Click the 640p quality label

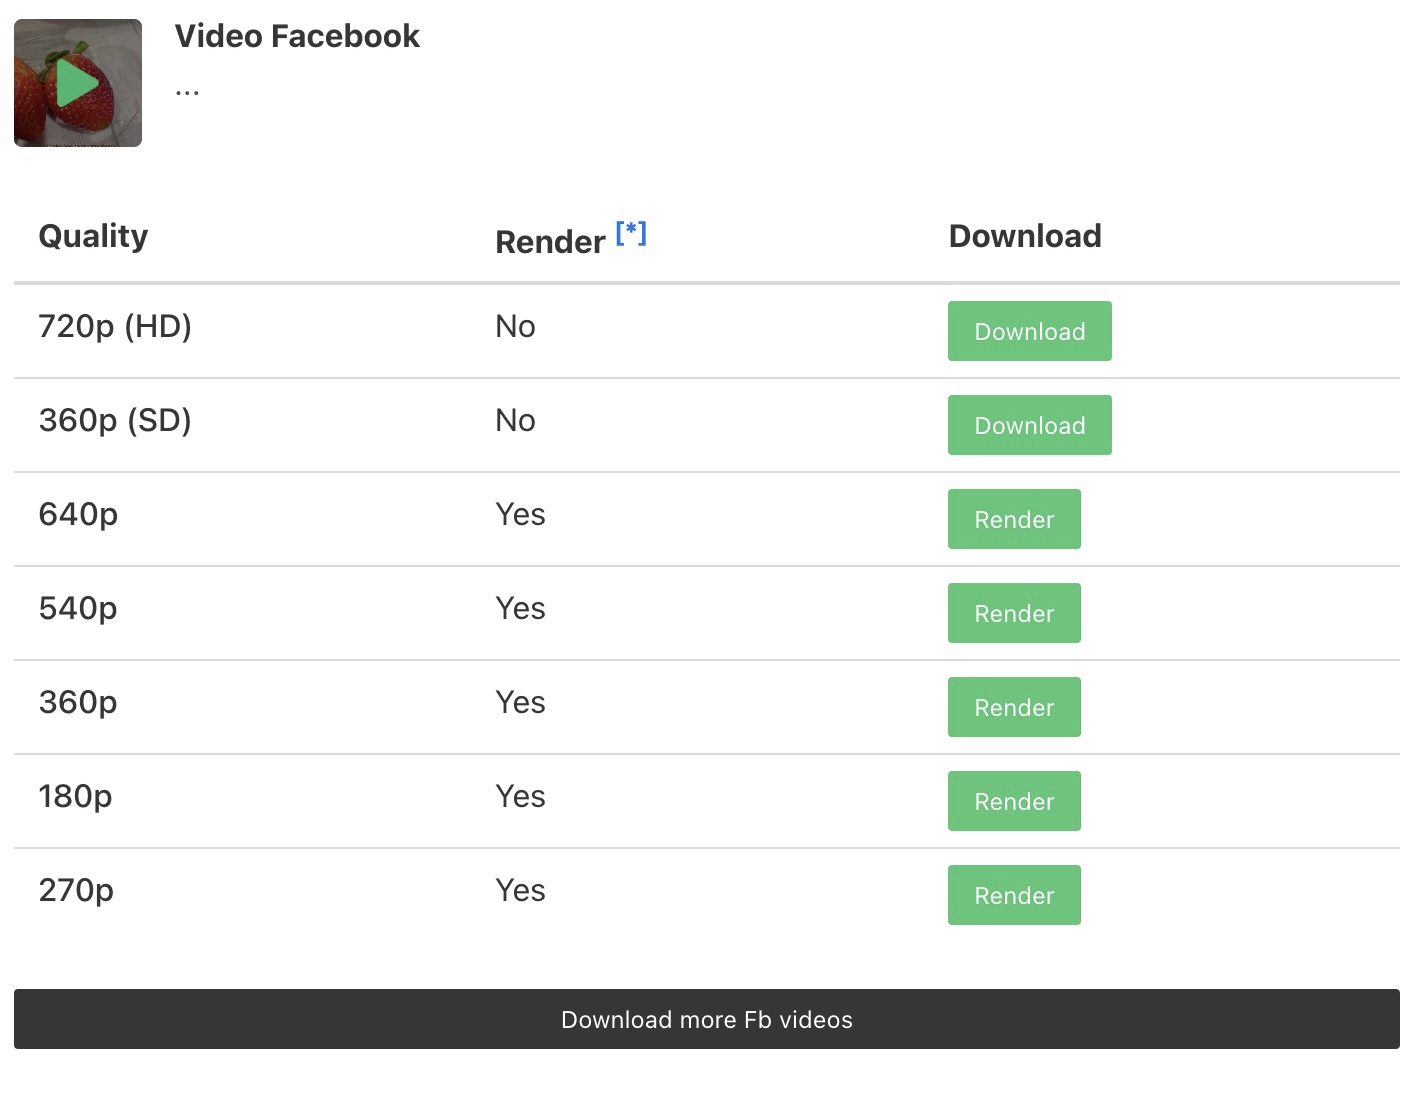pos(78,514)
